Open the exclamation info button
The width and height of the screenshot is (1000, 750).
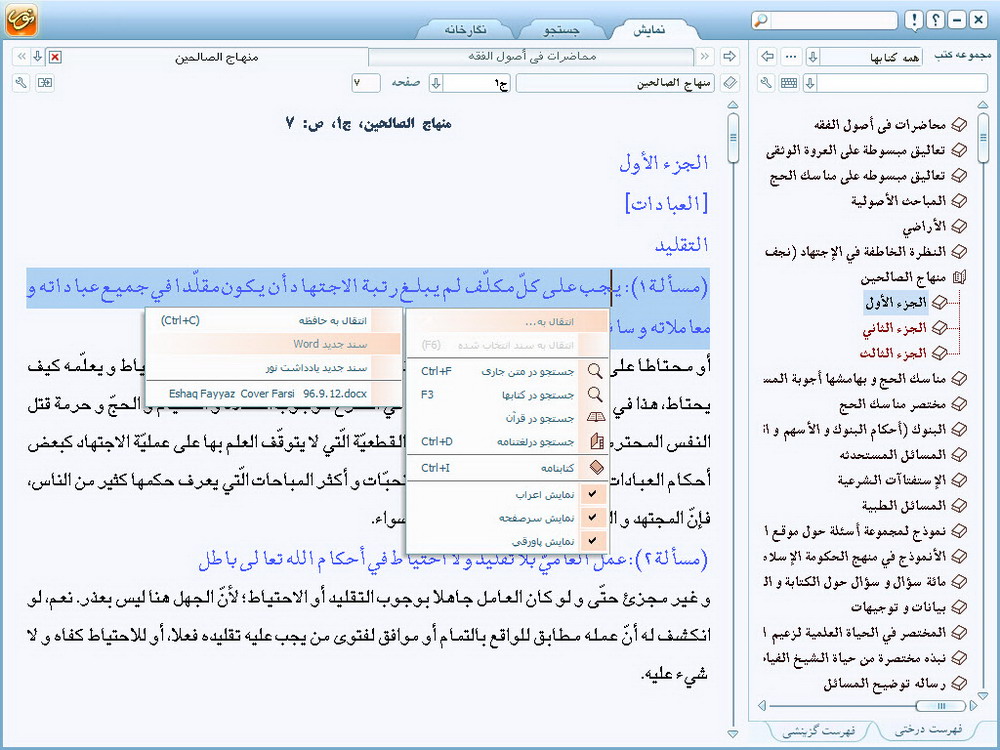click(914, 20)
